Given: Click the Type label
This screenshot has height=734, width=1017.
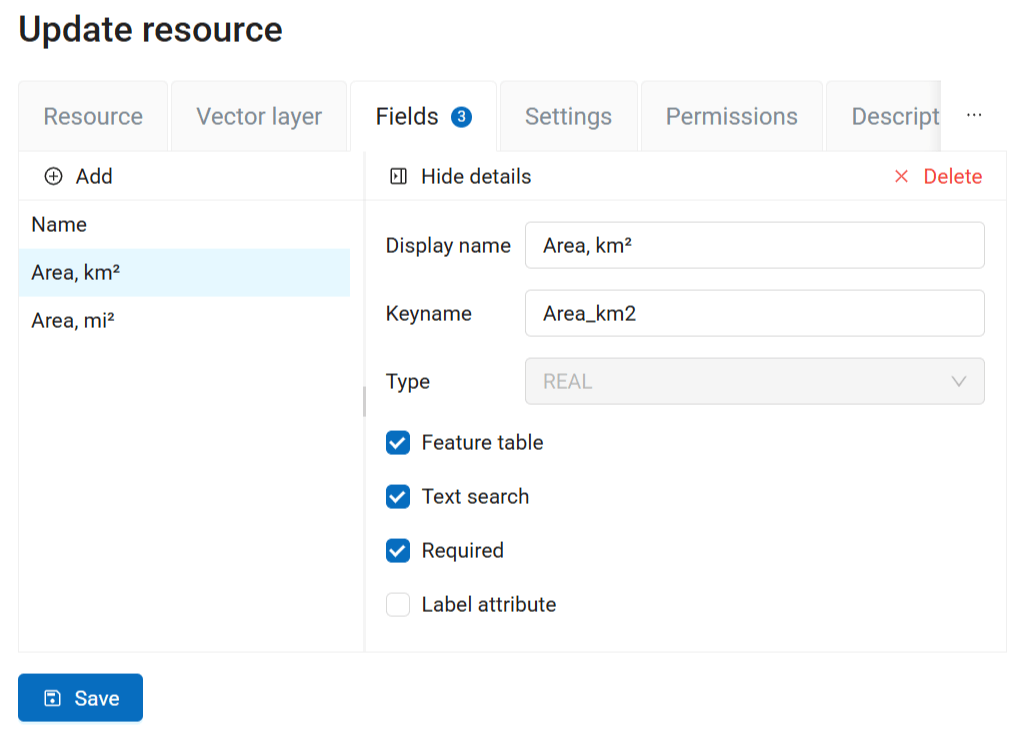Looking at the screenshot, I should (x=408, y=382).
